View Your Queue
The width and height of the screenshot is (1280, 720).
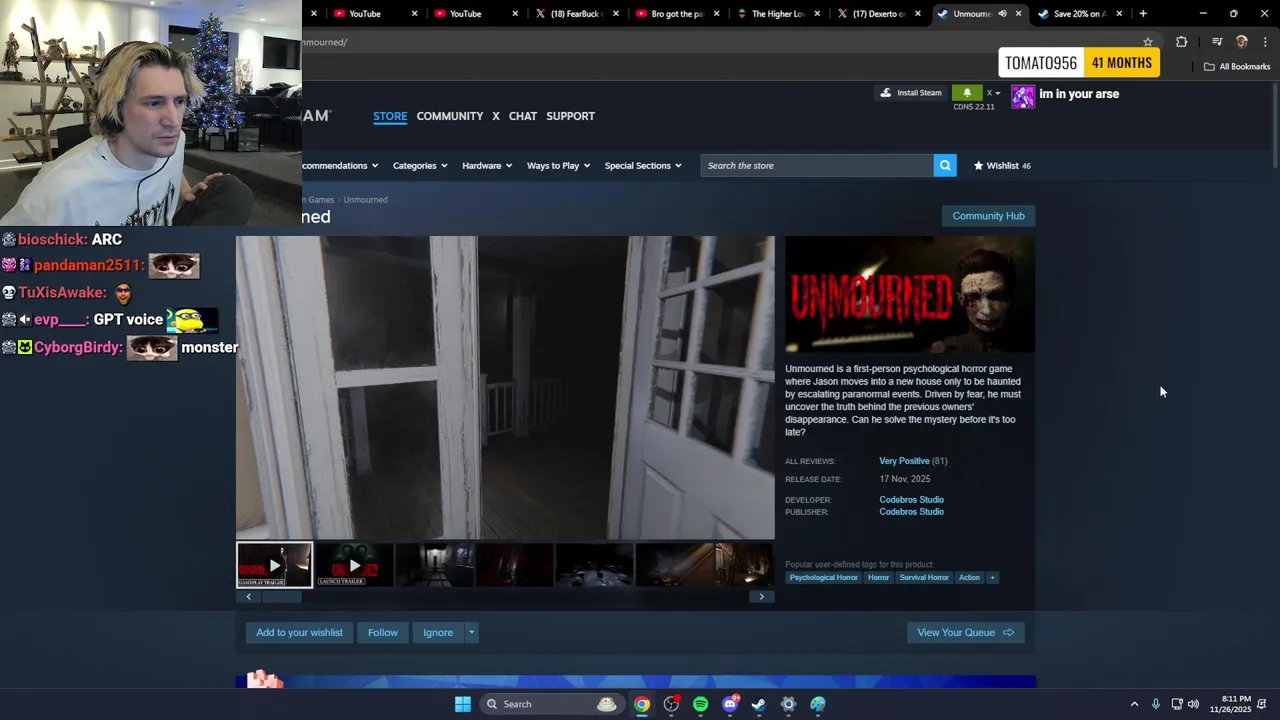coord(966,632)
